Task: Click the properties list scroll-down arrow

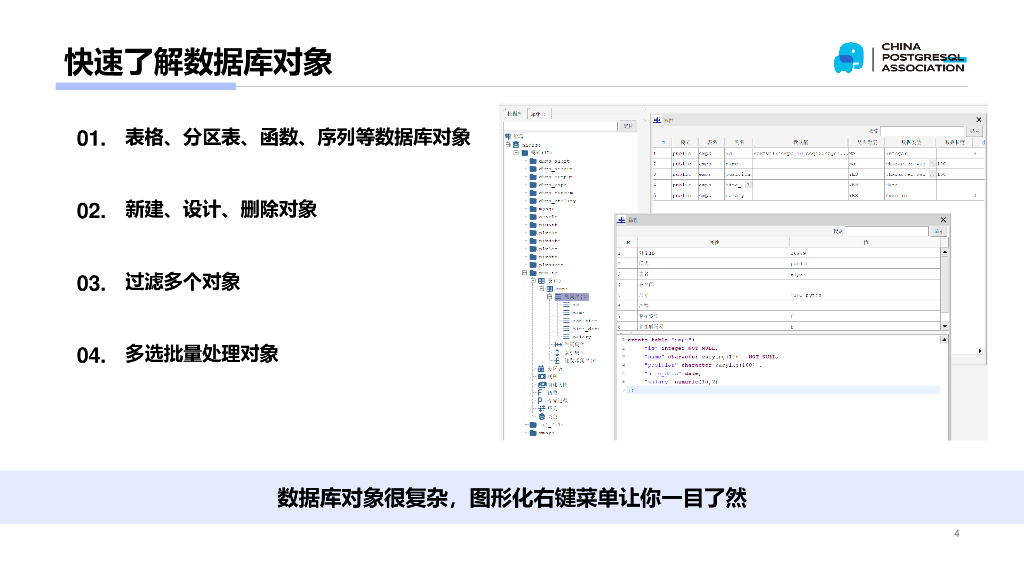Action: click(x=944, y=325)
